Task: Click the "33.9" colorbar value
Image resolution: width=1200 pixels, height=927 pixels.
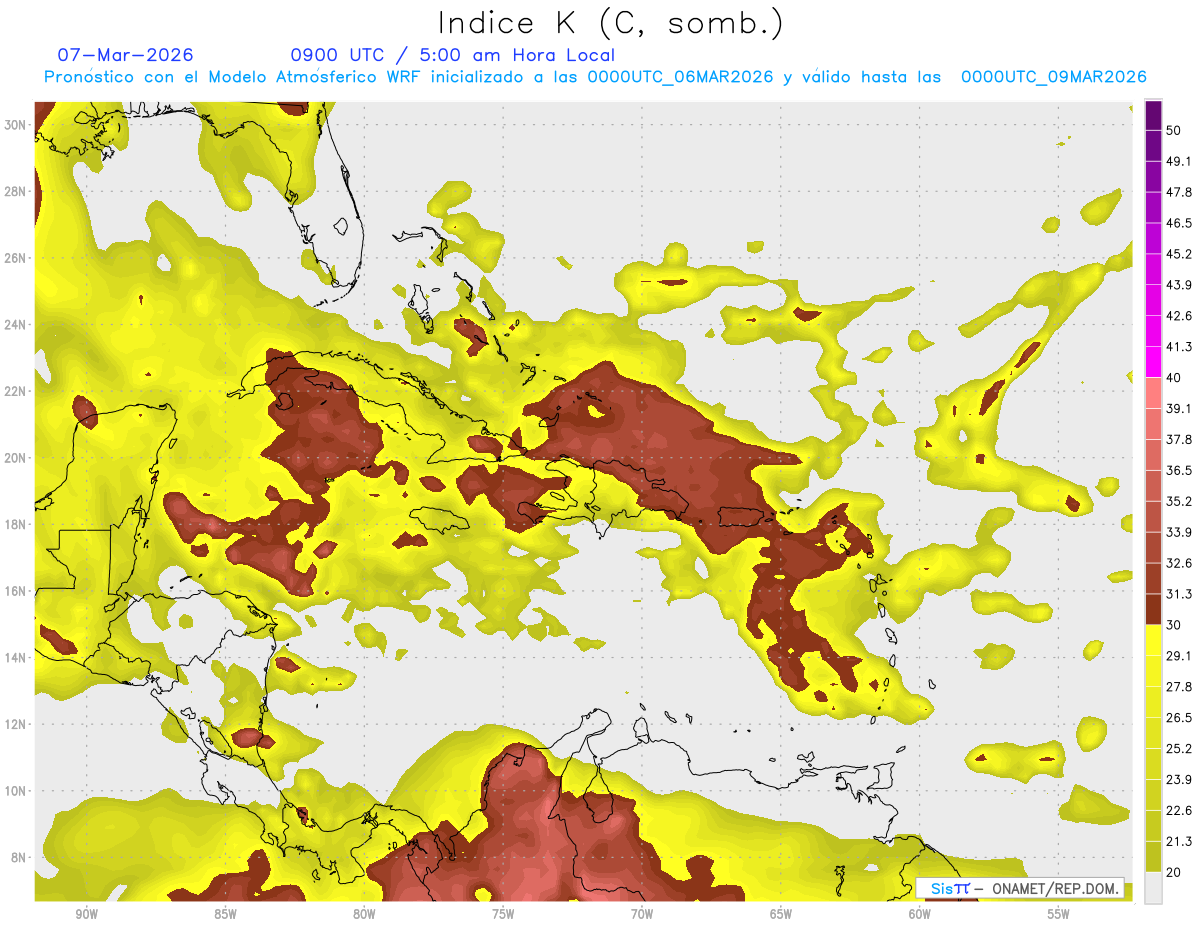Action: pyautogui.click(x=1179, y=532)
